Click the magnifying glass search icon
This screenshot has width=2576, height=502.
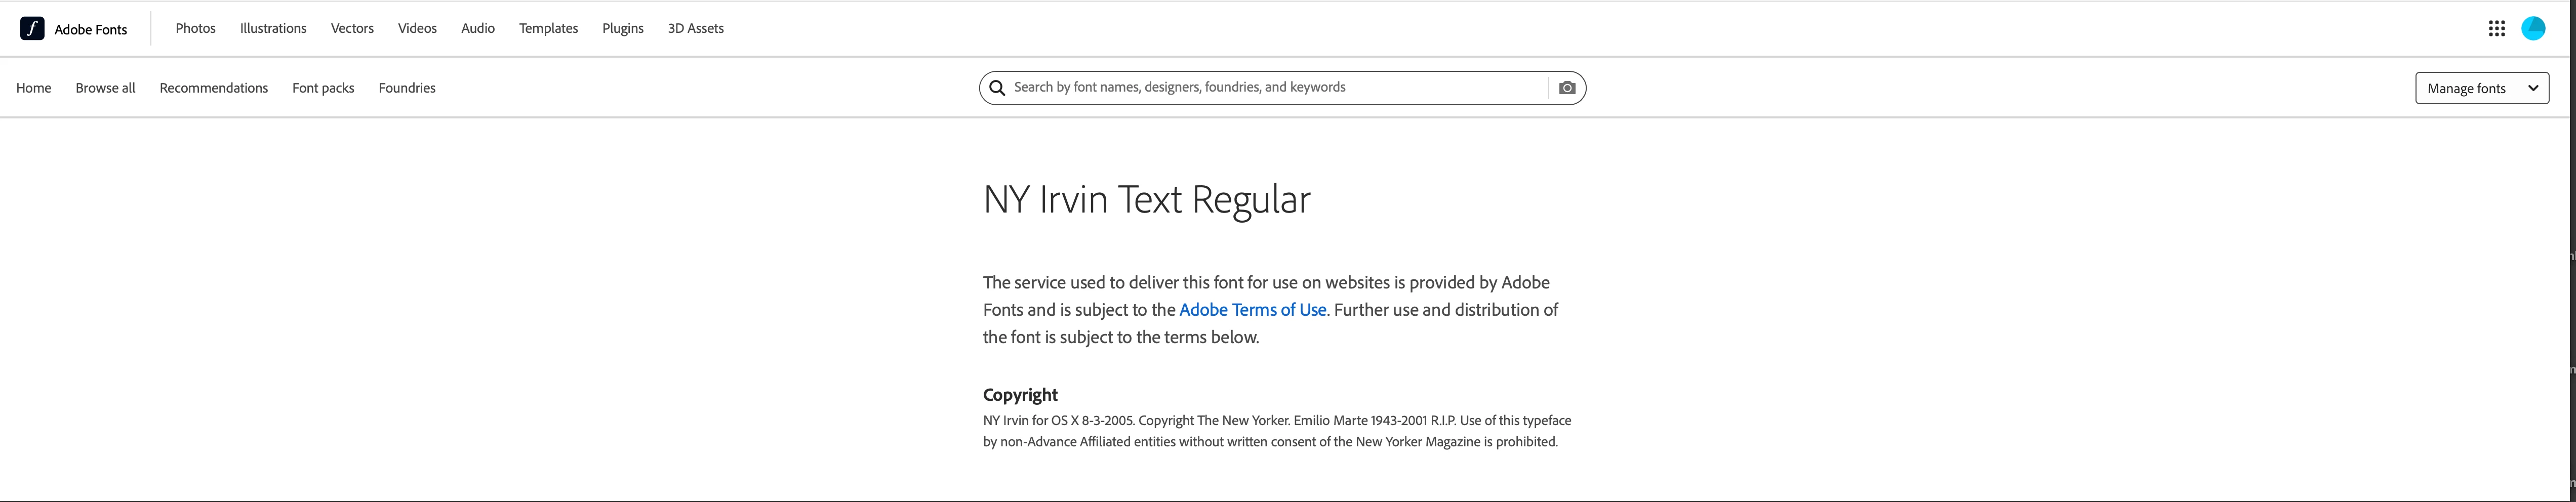997,88
